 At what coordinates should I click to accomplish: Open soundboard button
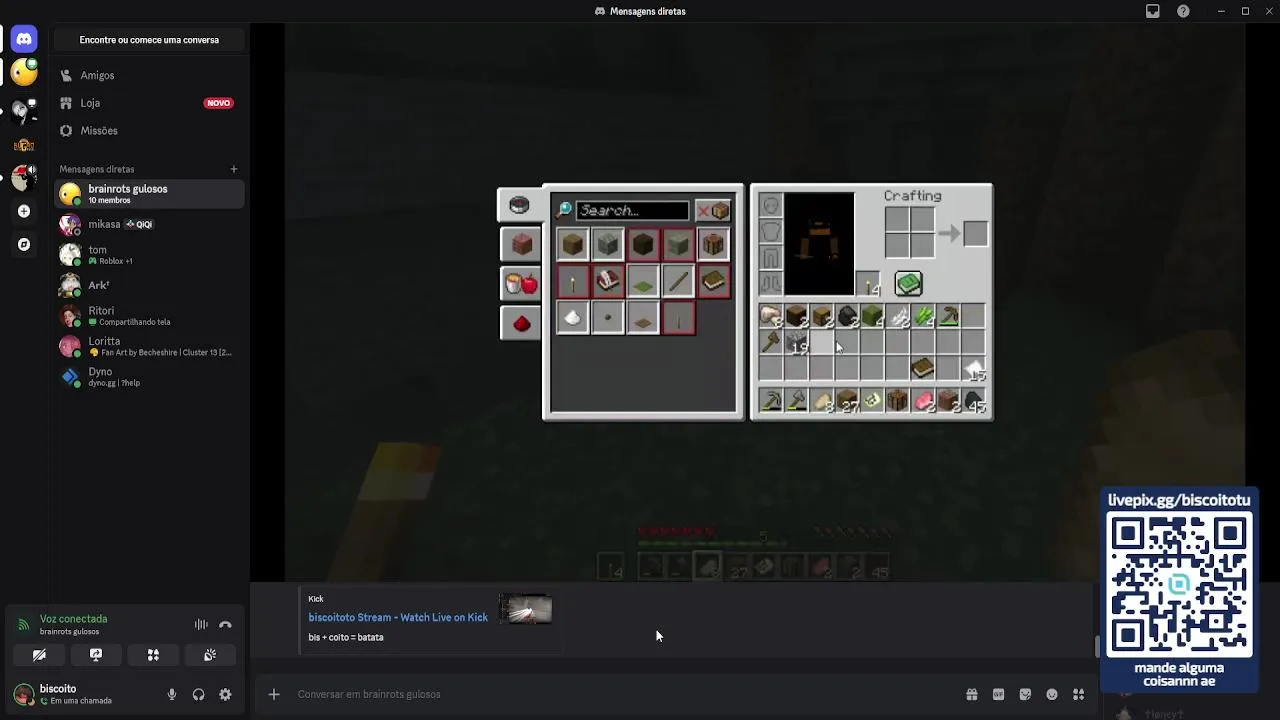pos(210,655)
